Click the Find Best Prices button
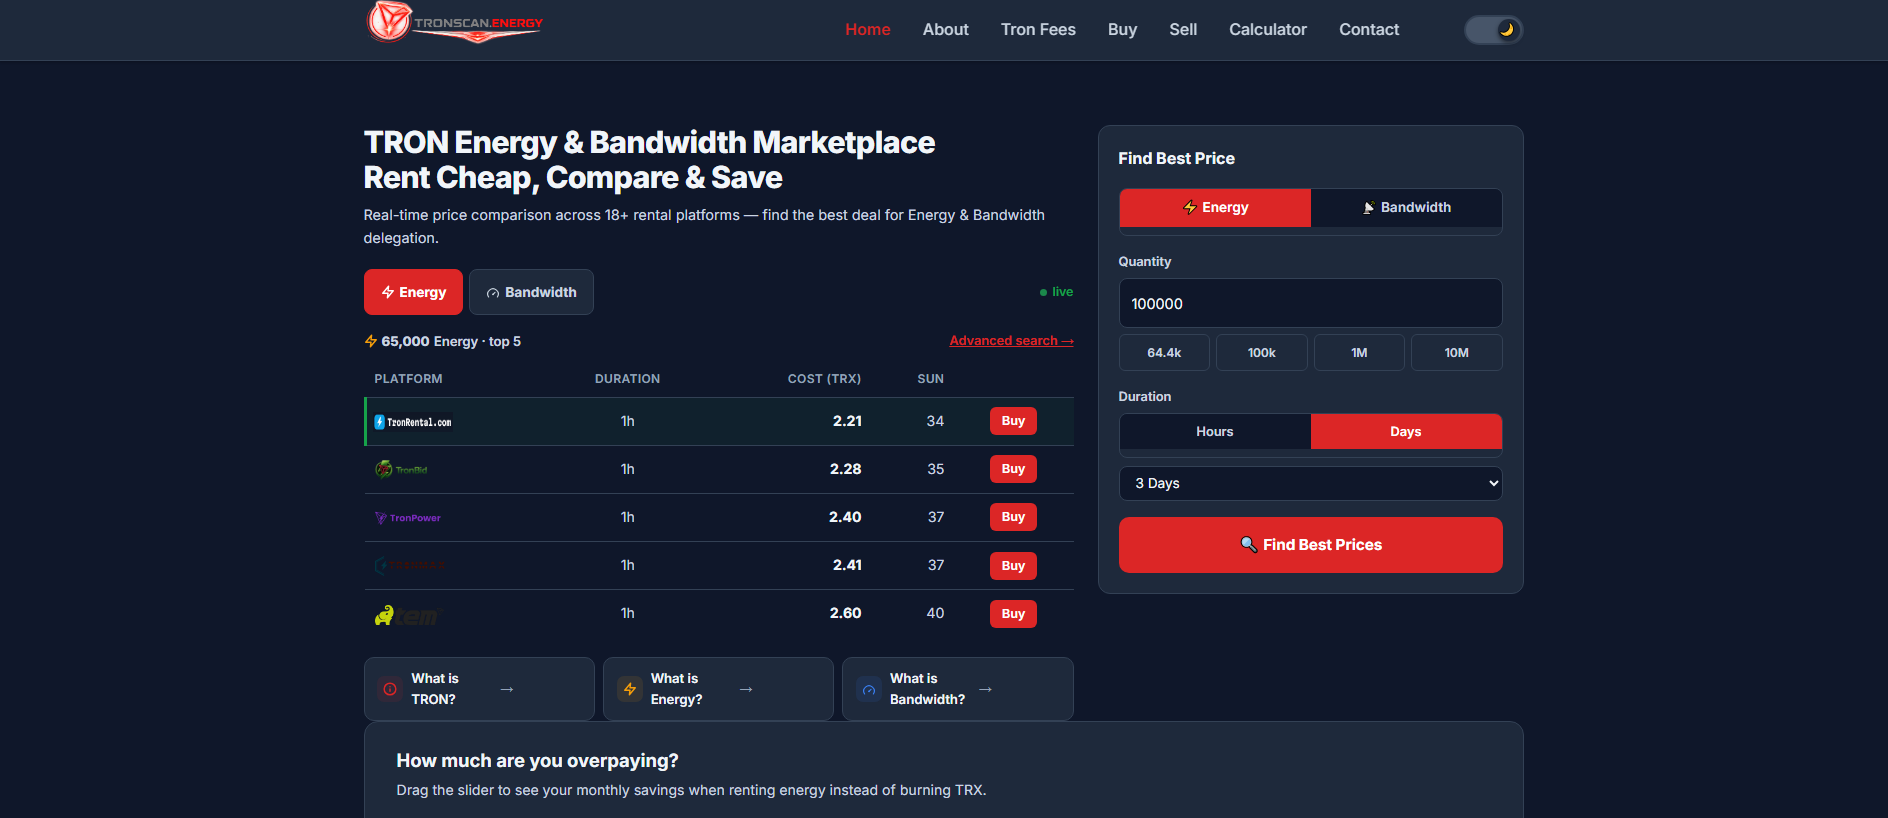The width and height of the screenshot is (1888, 818). coord(1311,545)
